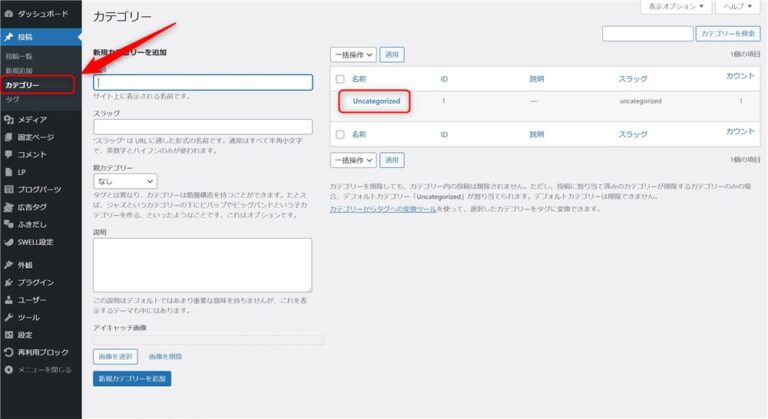The height and width of the screenshot is (419, 768).
Task: Select 投稿一覧 in the posts submenu
Action: [19, 57]
